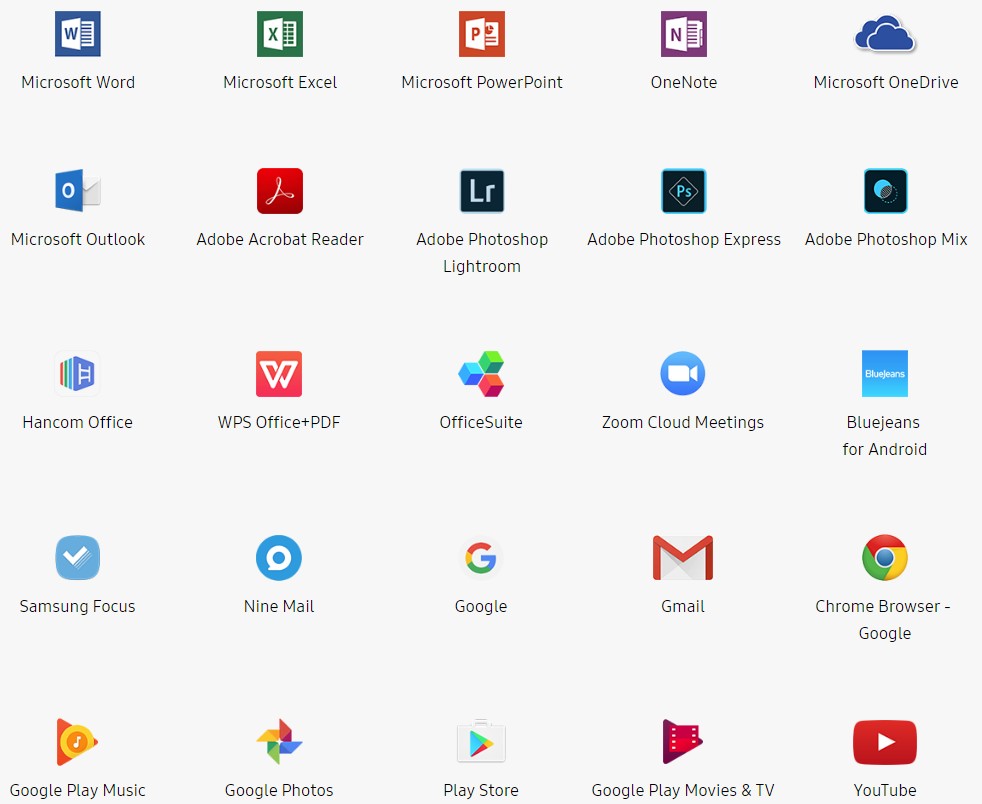Select "Google Play Movies & TV" label

click(683, 790)
